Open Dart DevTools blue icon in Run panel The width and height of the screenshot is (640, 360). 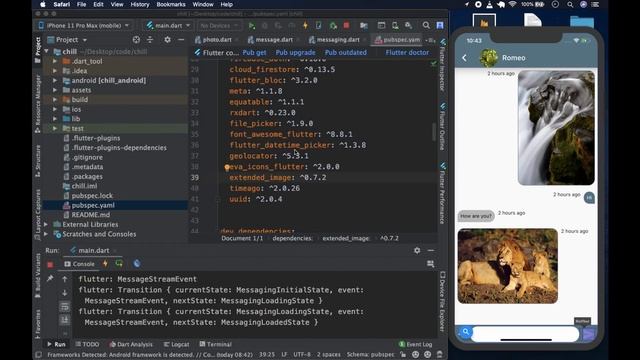click(137, 264)
